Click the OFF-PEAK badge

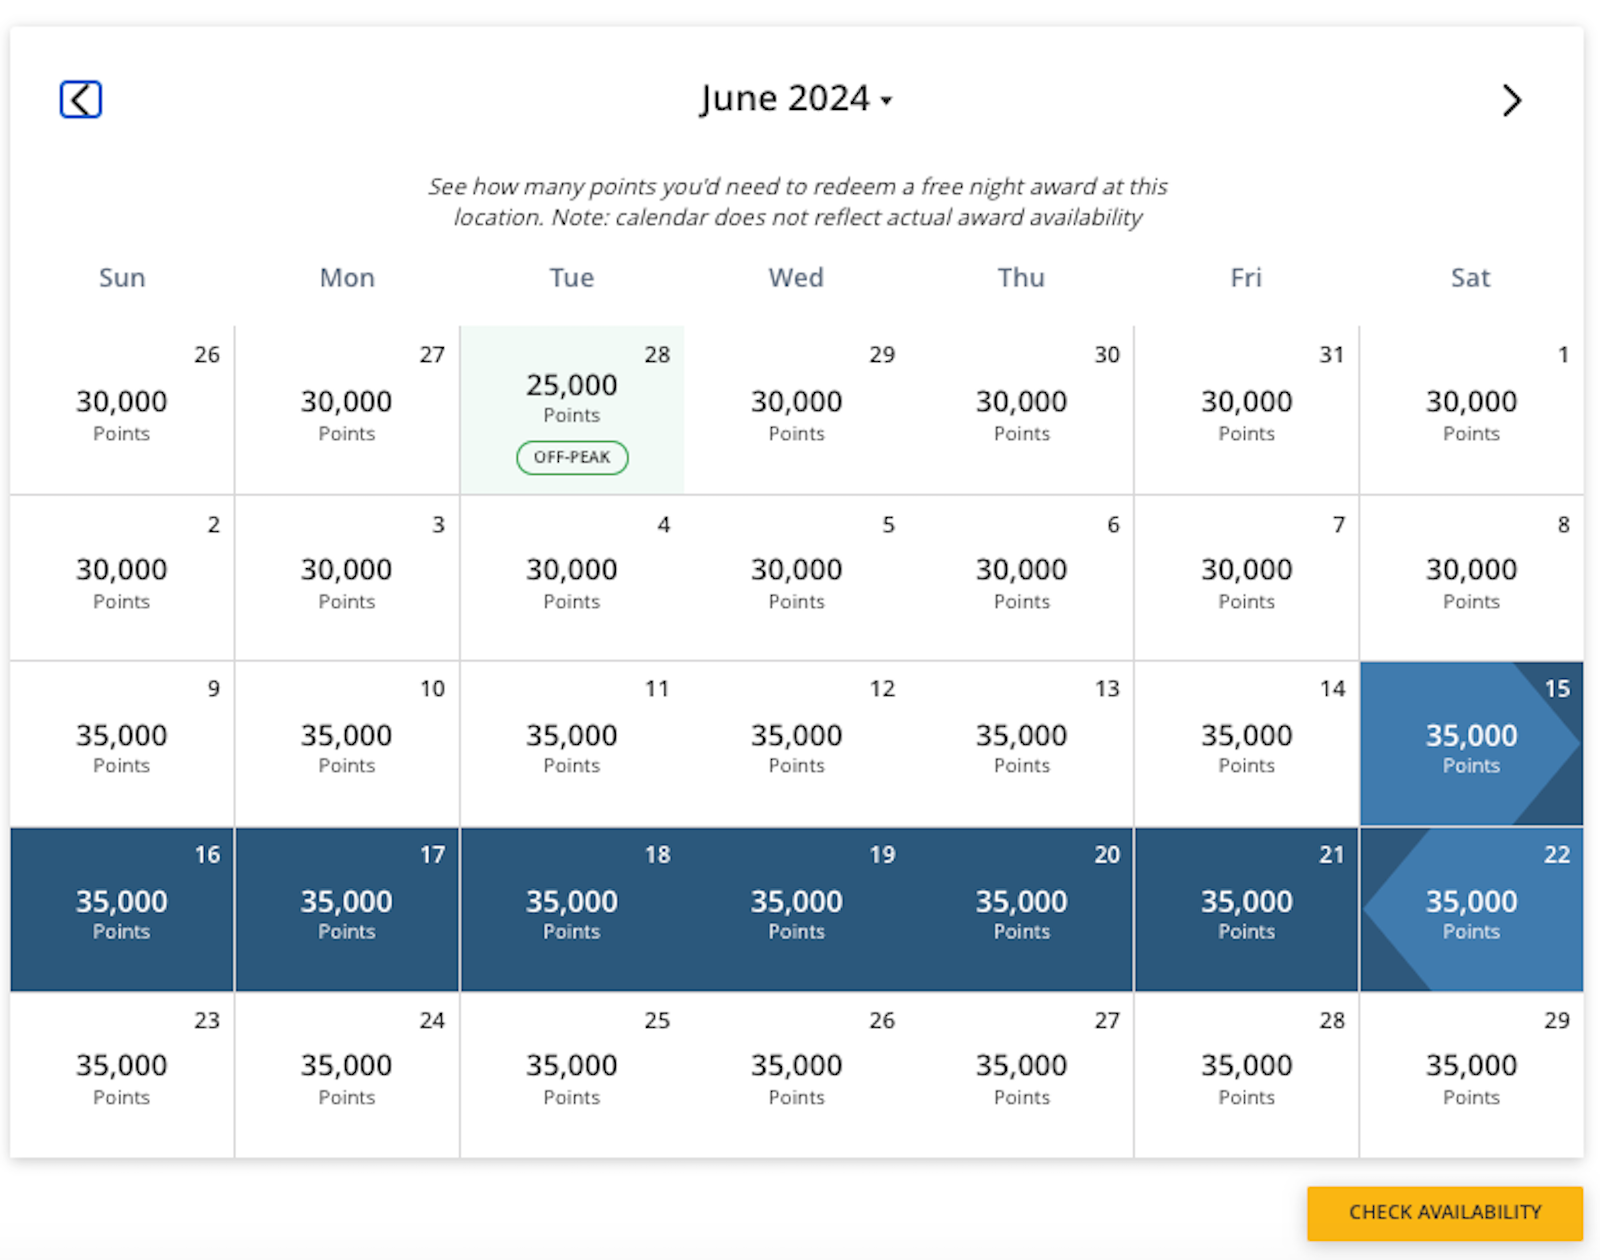pyautogui.click(x=572, y=457)
